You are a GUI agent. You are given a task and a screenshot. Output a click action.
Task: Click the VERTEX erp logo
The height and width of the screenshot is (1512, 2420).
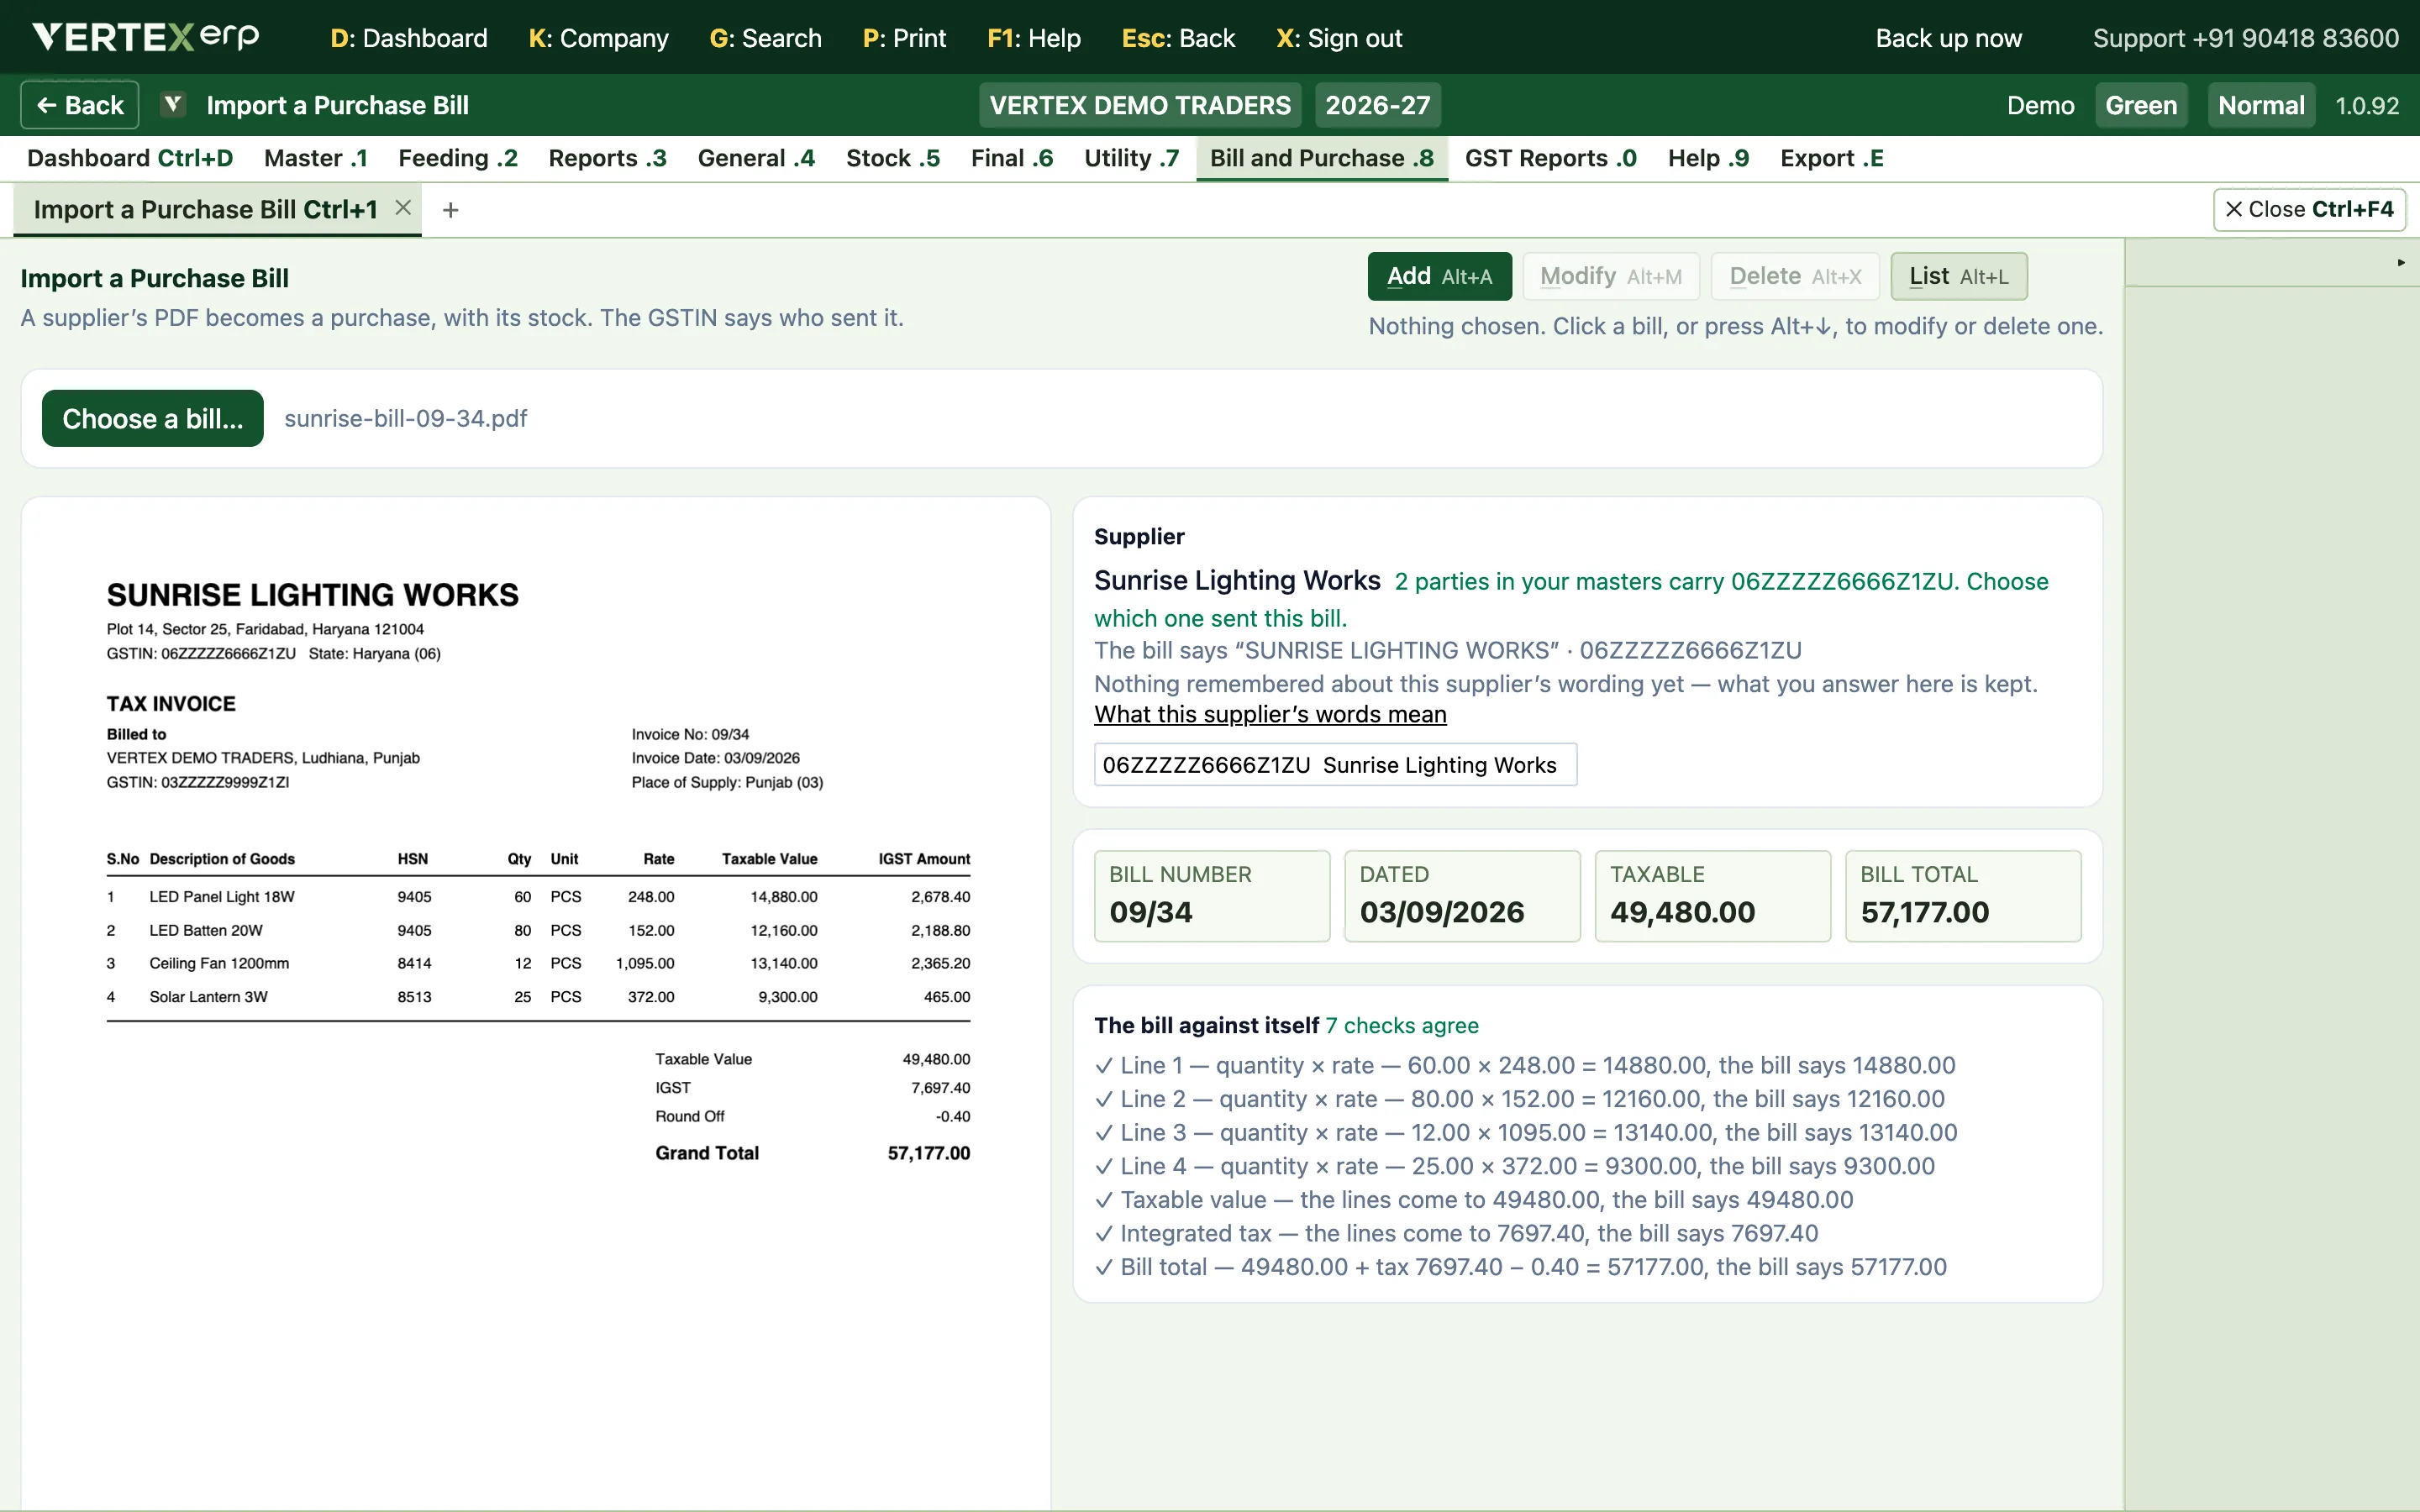tap(146, 37)
